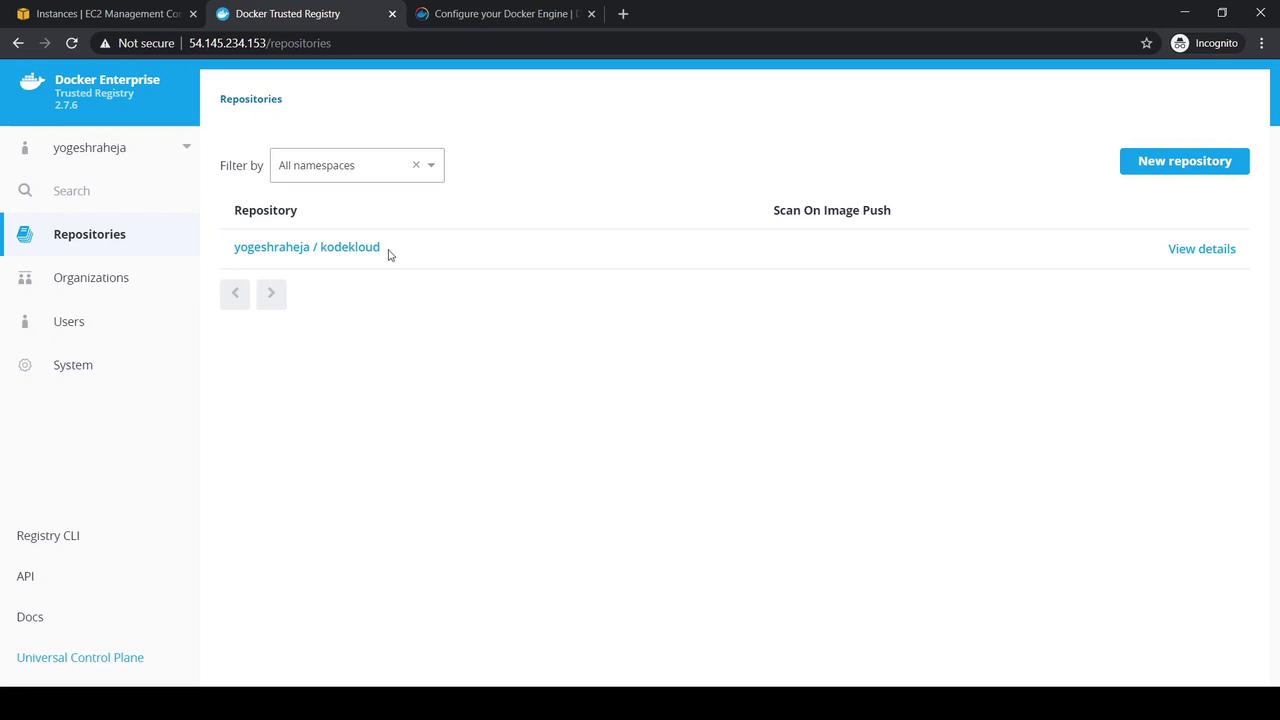Reload the page with refresh icon

coord(72,43)
